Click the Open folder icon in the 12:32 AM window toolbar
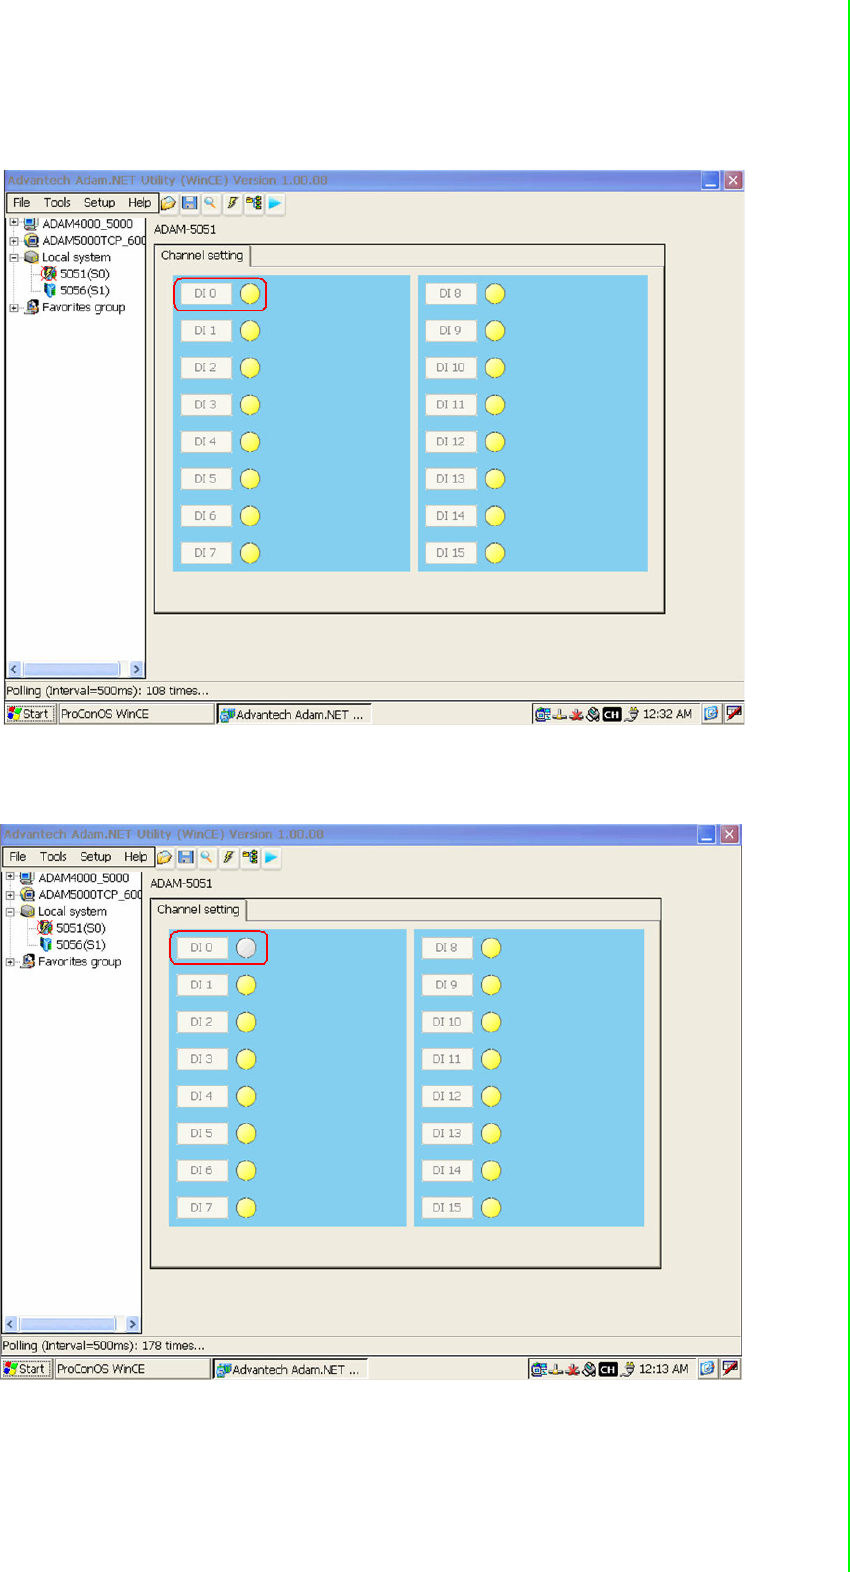Viewport: 850px width, 1572px height. point(168,203)
